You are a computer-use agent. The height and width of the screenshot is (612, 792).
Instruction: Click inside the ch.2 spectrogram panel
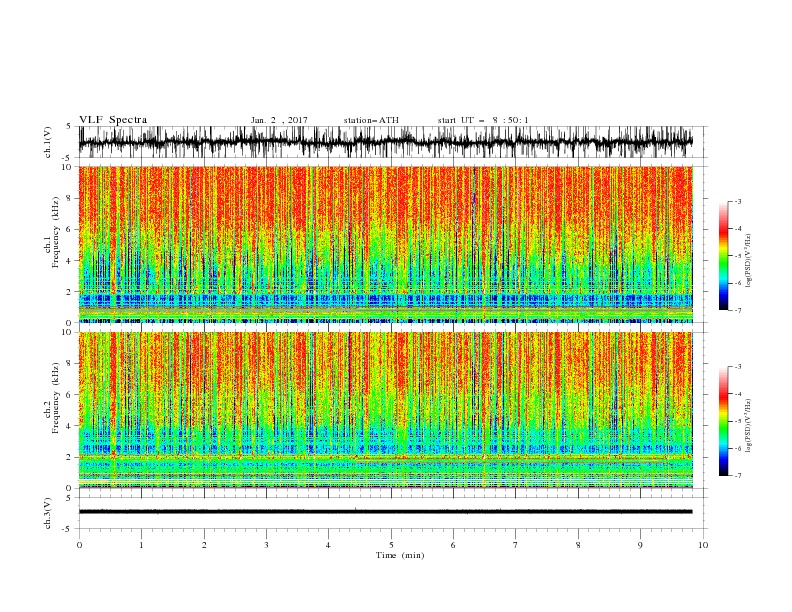[385, 410]
